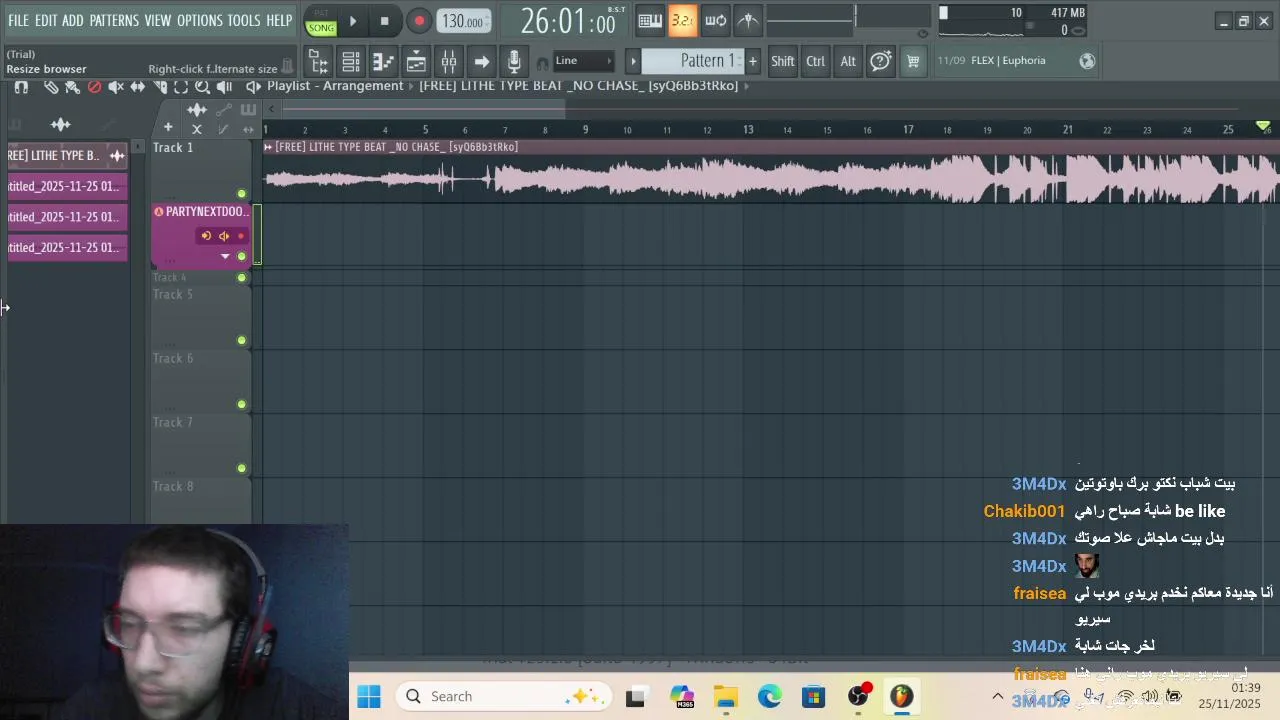Click the master volume slider

click(x=811, y=21)
